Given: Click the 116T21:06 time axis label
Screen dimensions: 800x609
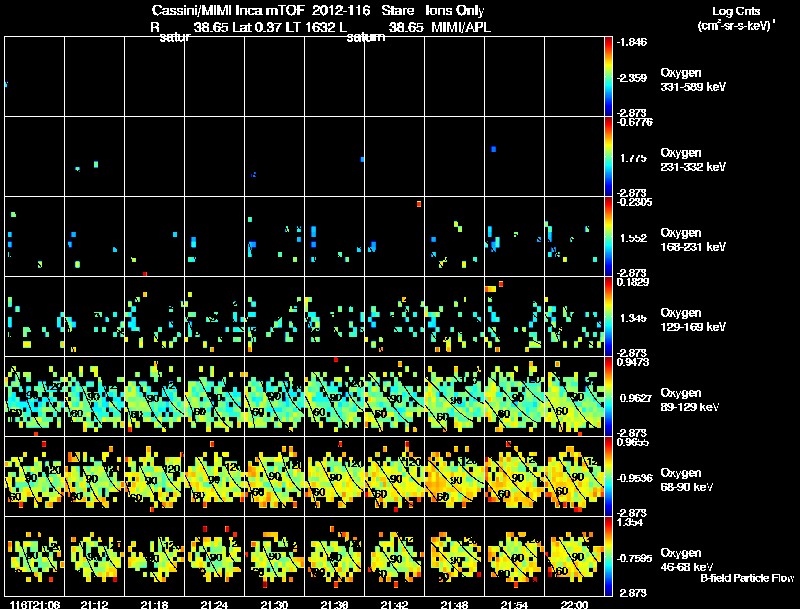Looking at the screenshot, I should pyautogui.click(x=35, y=604).
